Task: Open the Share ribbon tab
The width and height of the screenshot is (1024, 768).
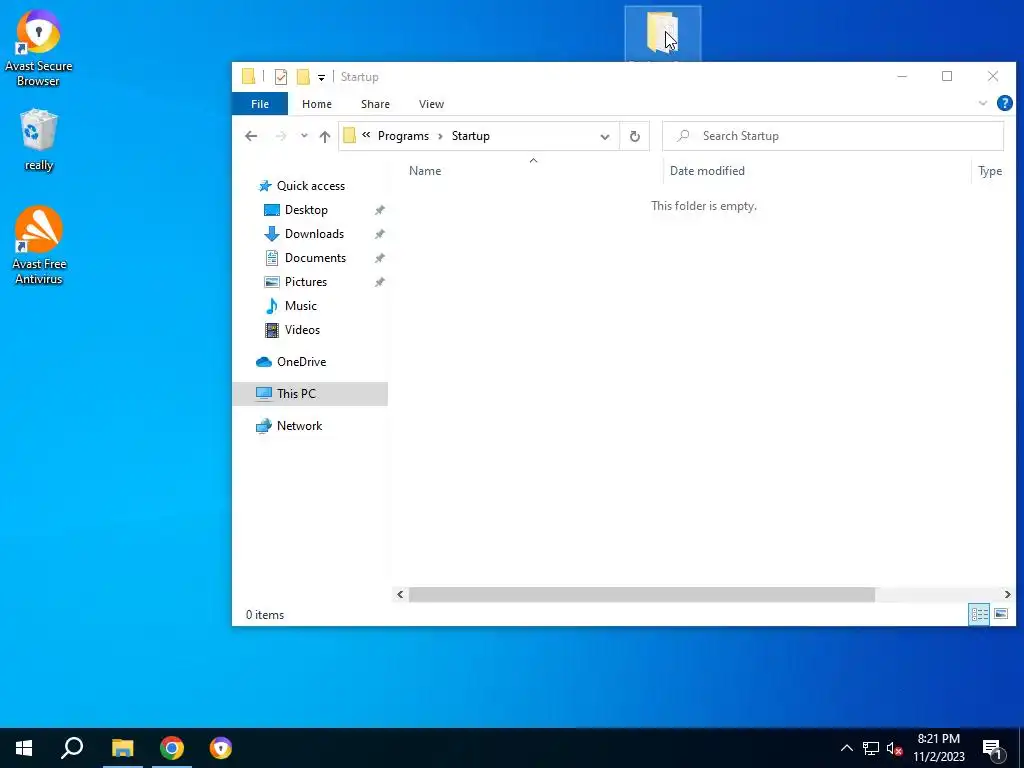Action: click(x=375, y=104)
